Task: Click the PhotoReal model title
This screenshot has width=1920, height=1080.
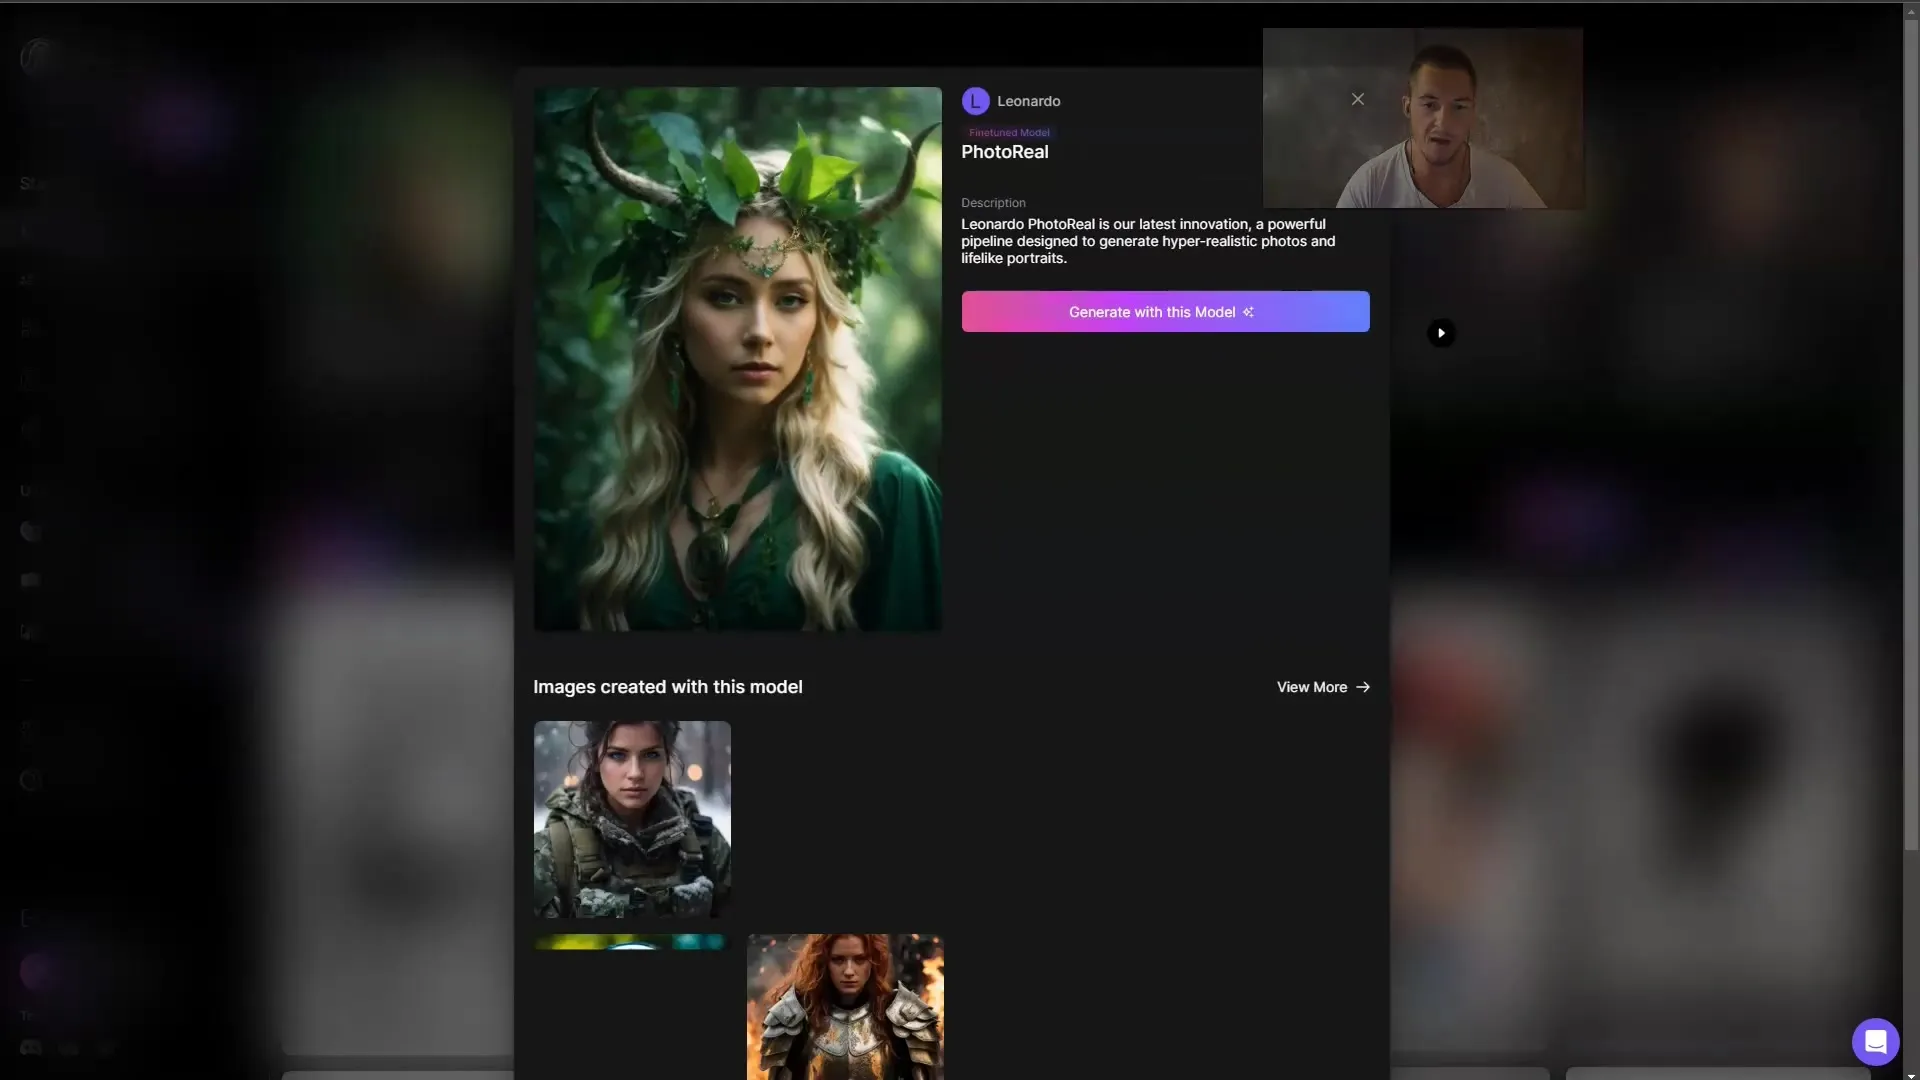Action: (x=1005, y=152)
